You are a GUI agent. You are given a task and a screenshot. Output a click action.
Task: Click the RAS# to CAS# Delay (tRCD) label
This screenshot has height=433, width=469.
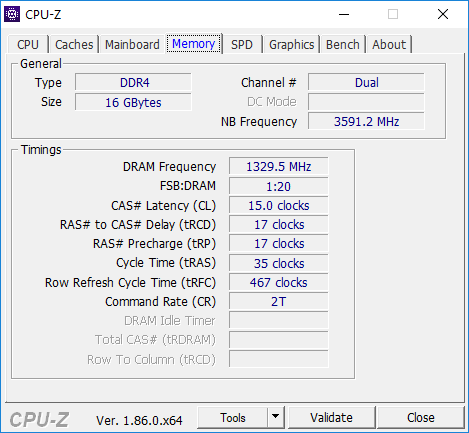click(138, 225)
